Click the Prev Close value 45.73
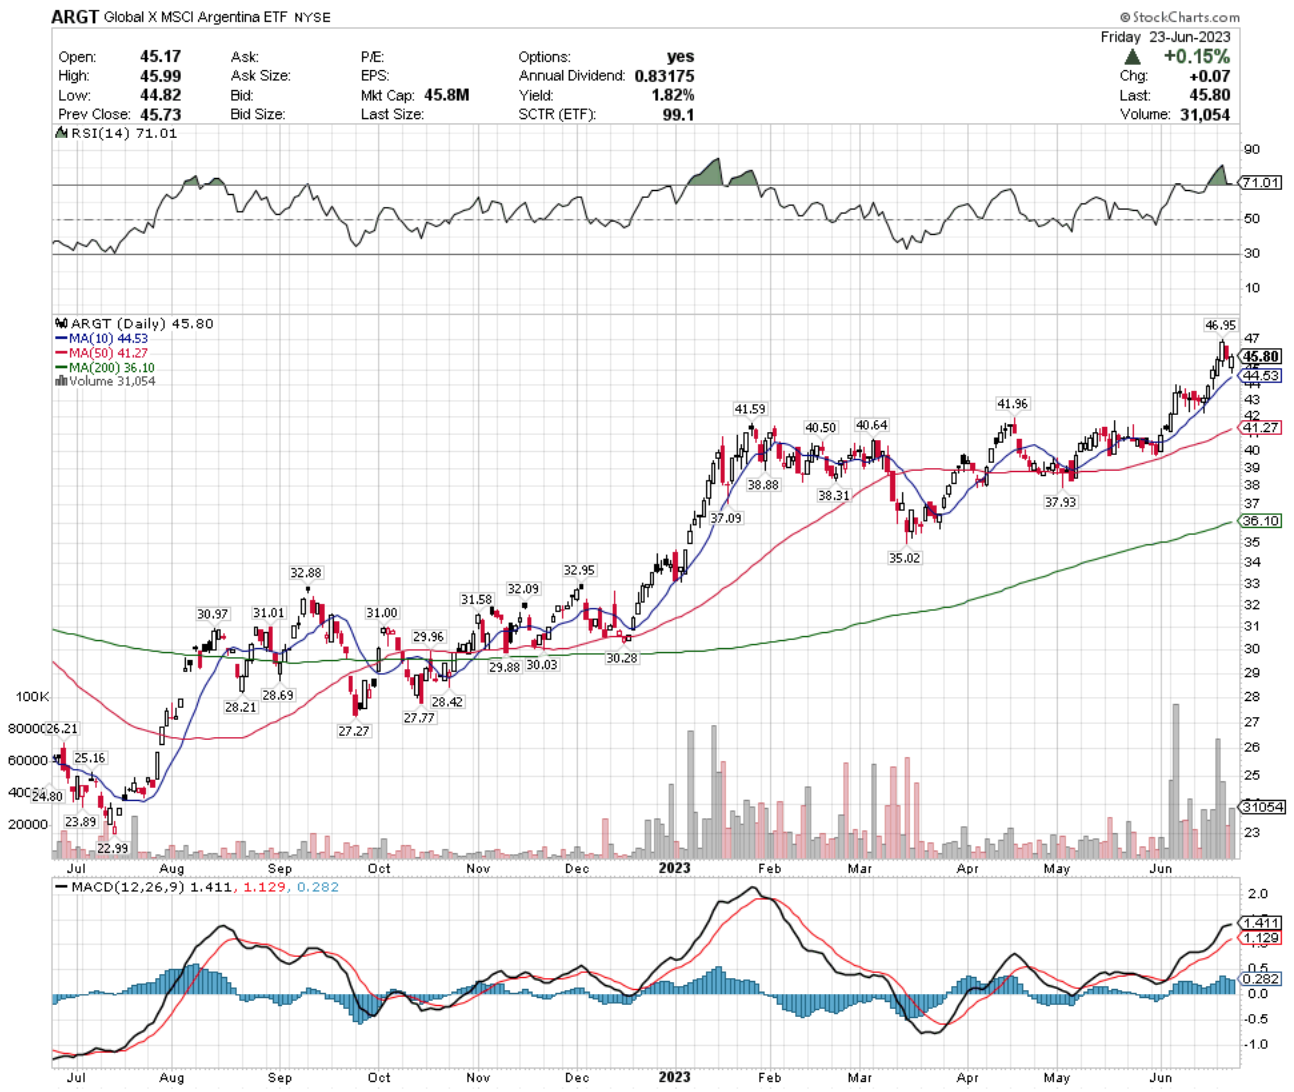 tap(160, 114)
